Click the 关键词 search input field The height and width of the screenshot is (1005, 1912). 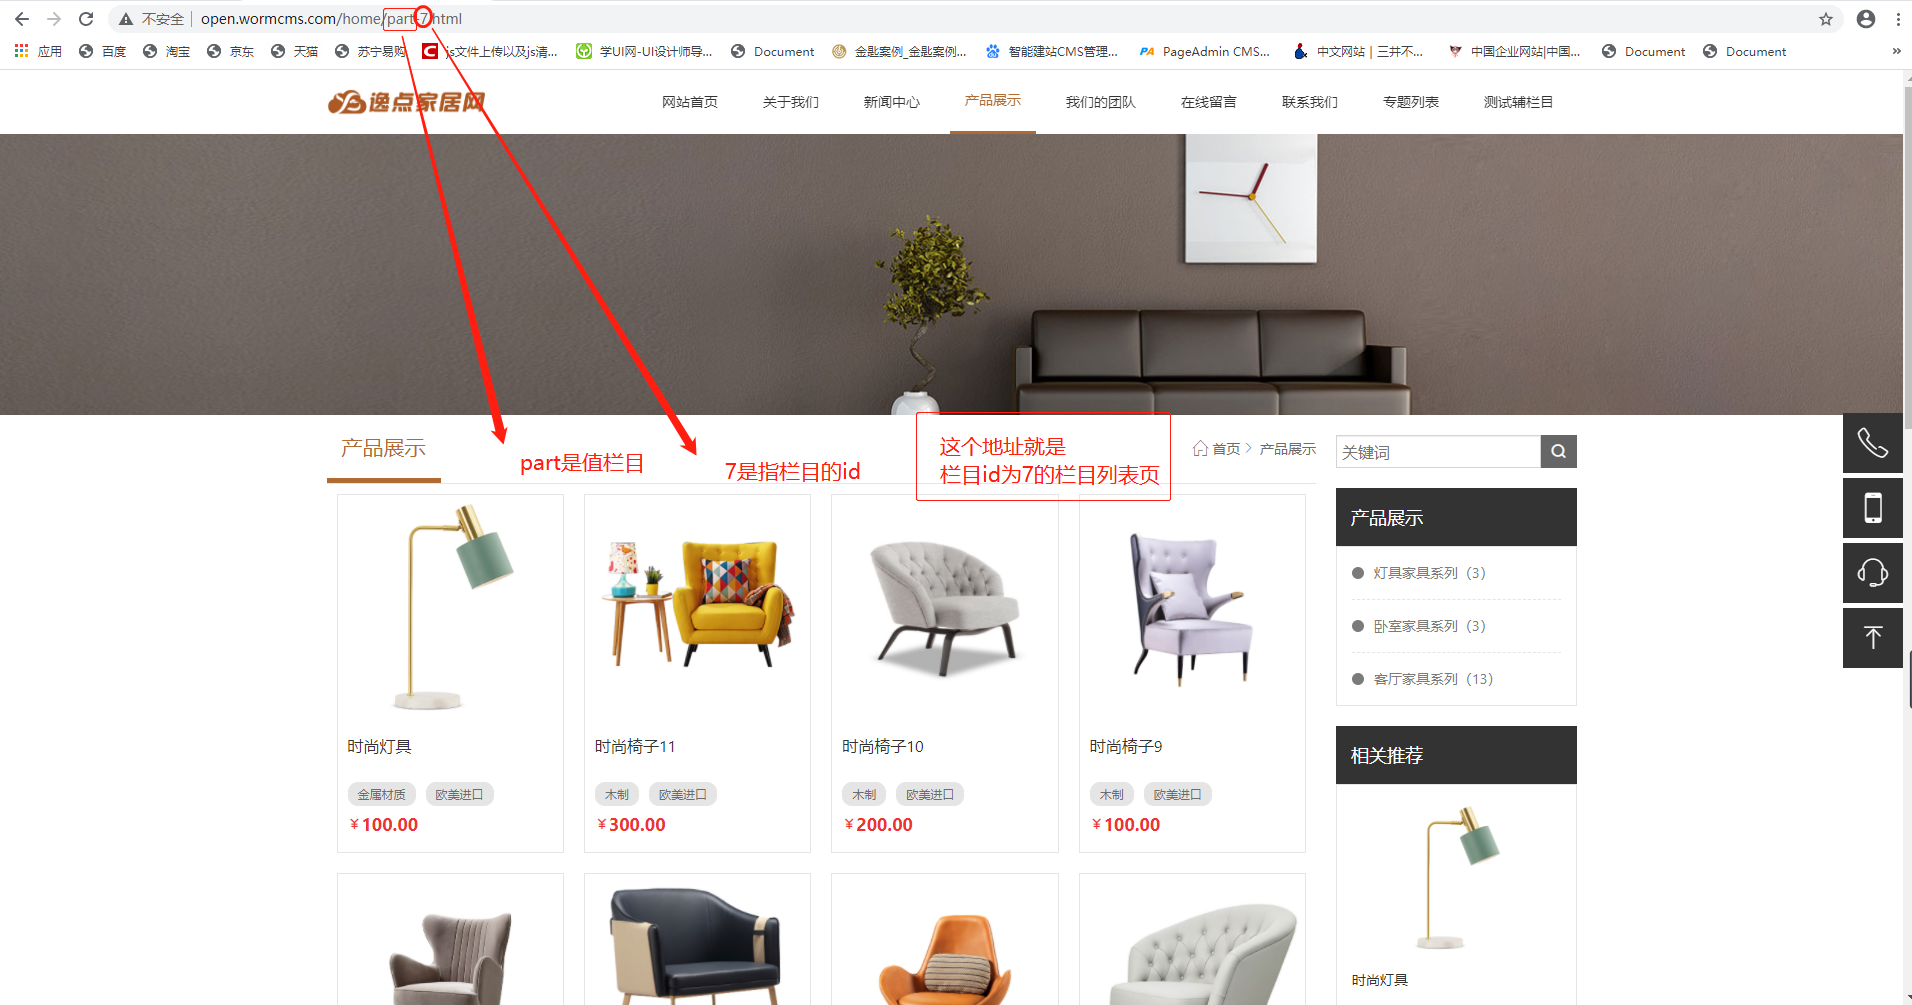coord(1438,451)
